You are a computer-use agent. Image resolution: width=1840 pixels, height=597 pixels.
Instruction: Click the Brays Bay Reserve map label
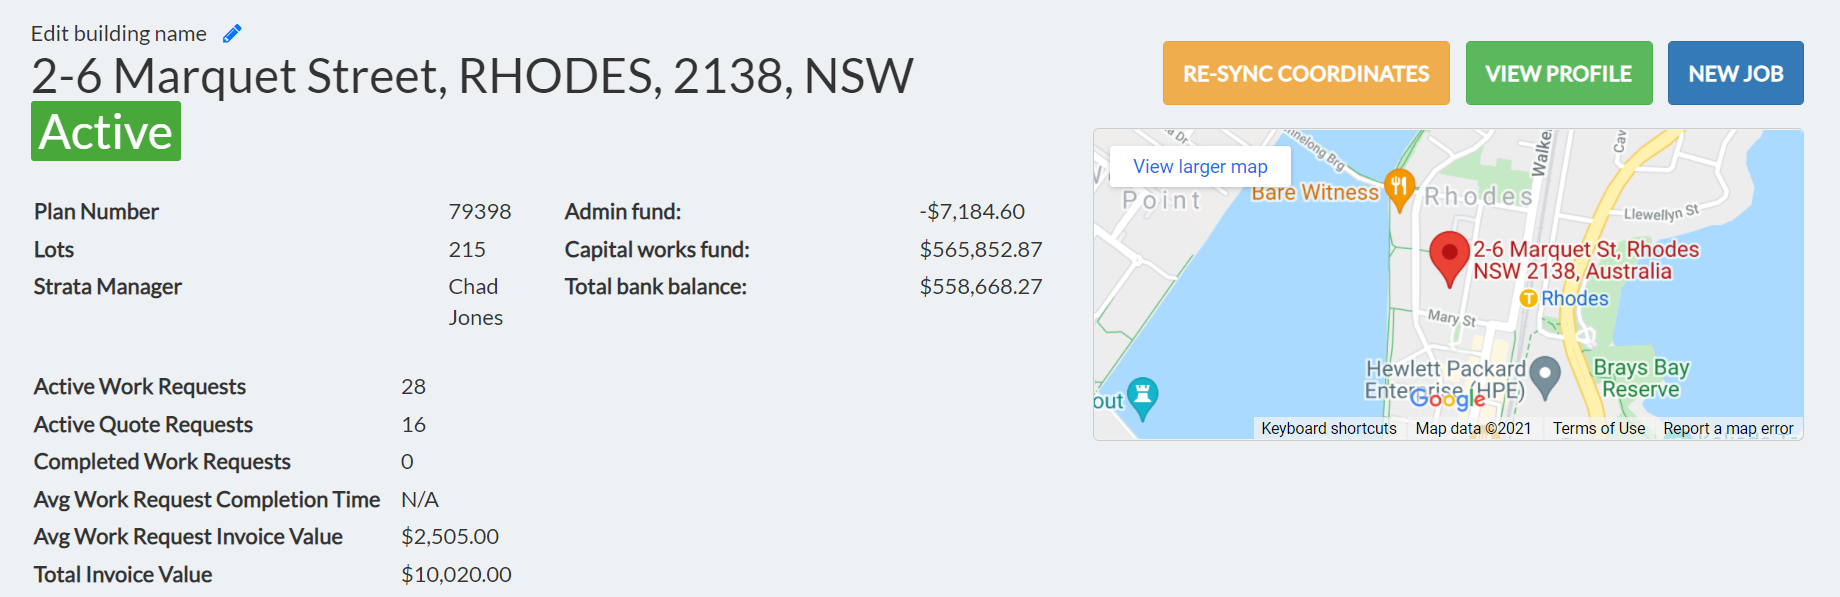(x=1641, y=378)
